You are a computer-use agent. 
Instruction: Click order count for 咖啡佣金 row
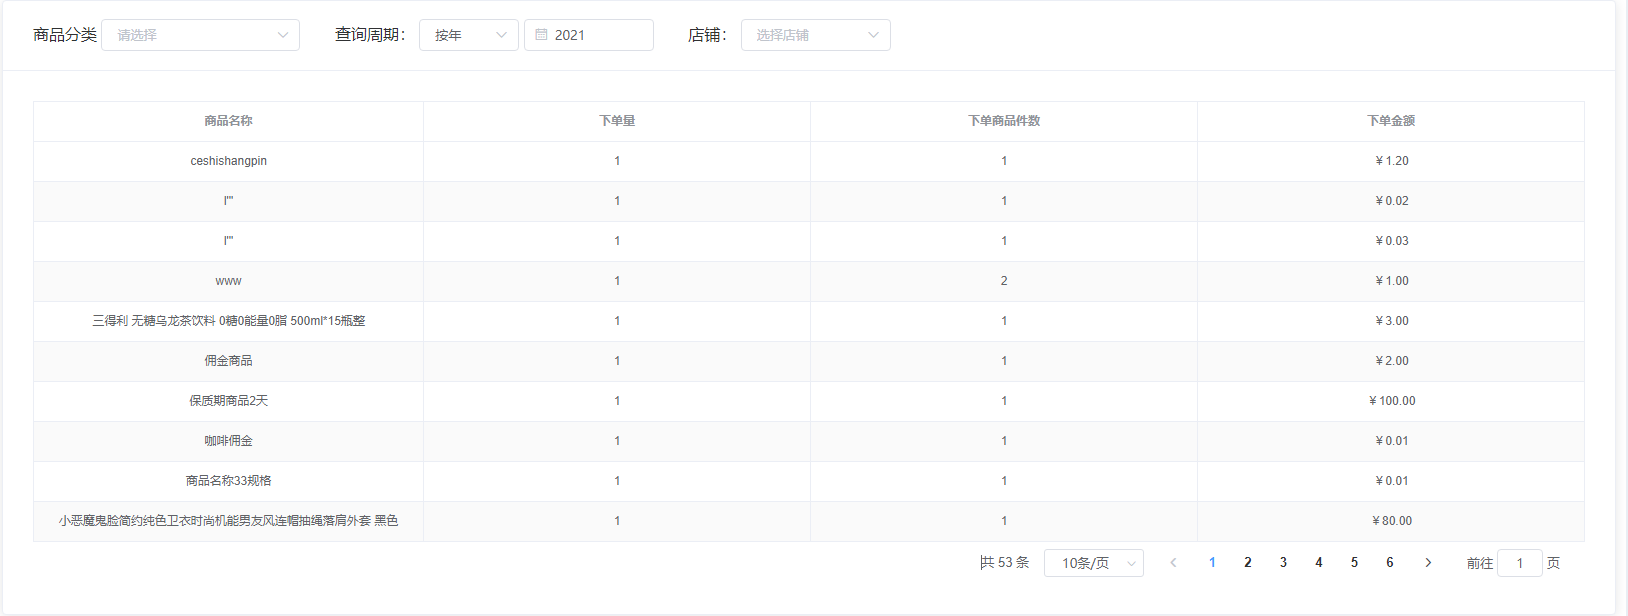click(x=617, y=441)
